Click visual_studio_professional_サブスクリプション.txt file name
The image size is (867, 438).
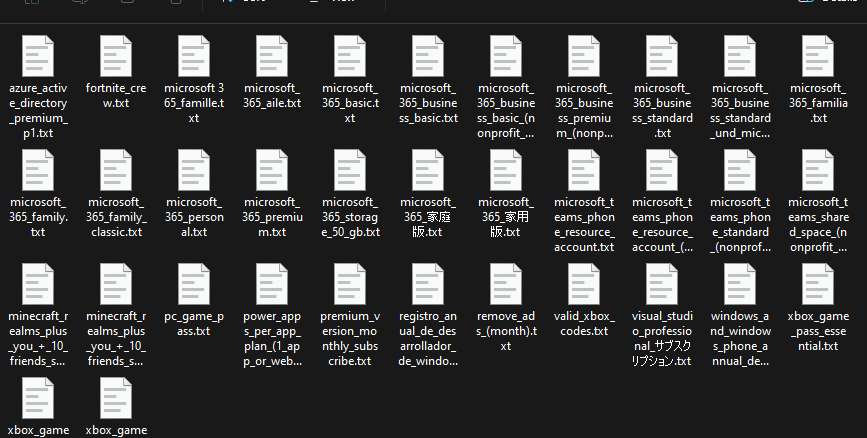click(x=662, y=338)
